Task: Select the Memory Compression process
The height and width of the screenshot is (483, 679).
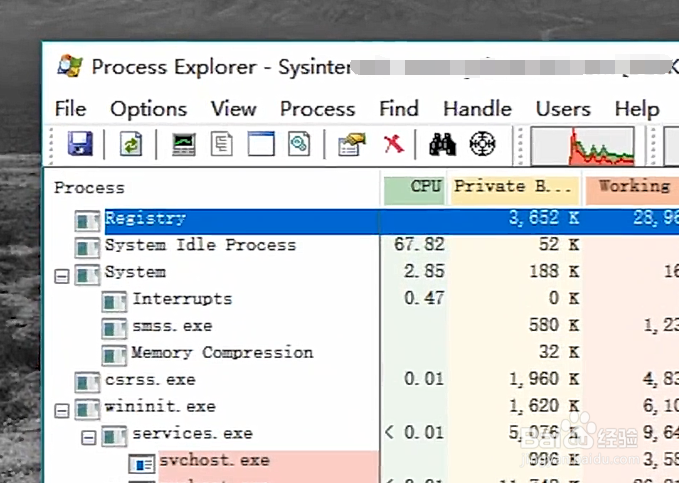Action: point(222,353)
